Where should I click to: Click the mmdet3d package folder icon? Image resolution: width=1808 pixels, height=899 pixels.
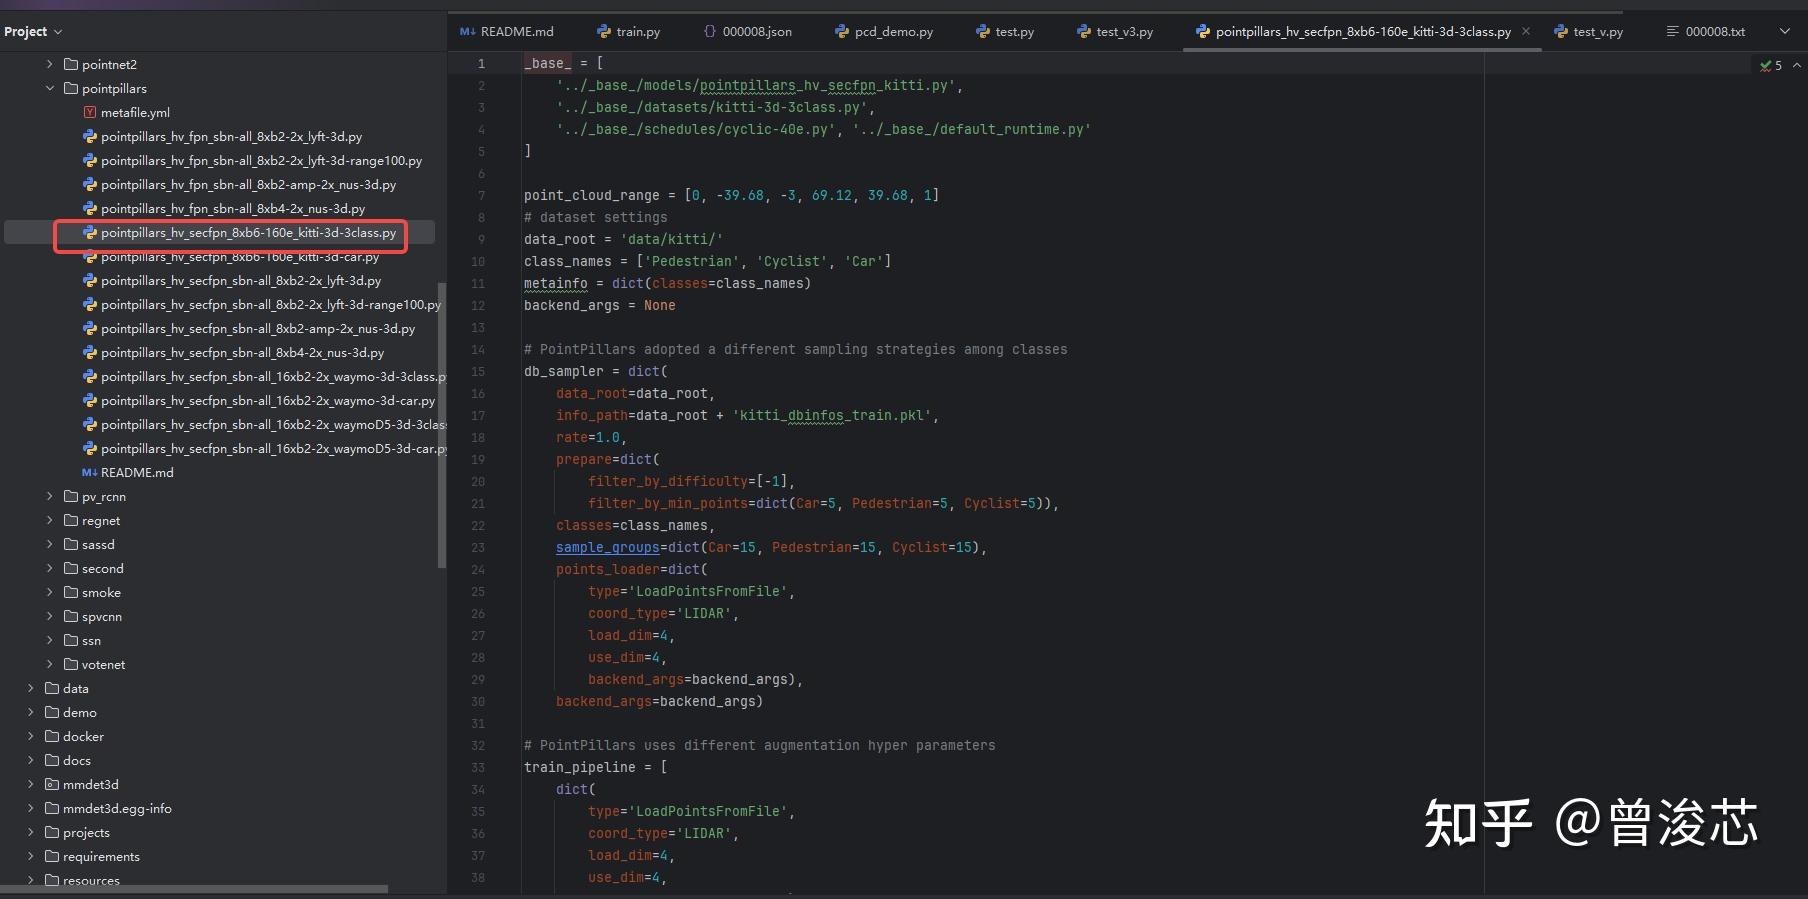tap(52, 785)
